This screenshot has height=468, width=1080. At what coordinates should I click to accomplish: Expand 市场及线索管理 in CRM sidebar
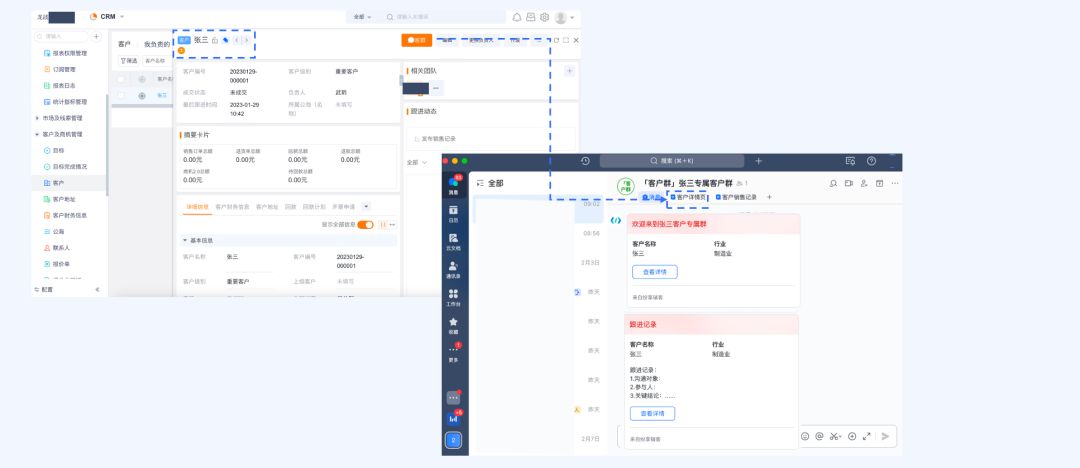pyautogui.click(x=37, y=118)
